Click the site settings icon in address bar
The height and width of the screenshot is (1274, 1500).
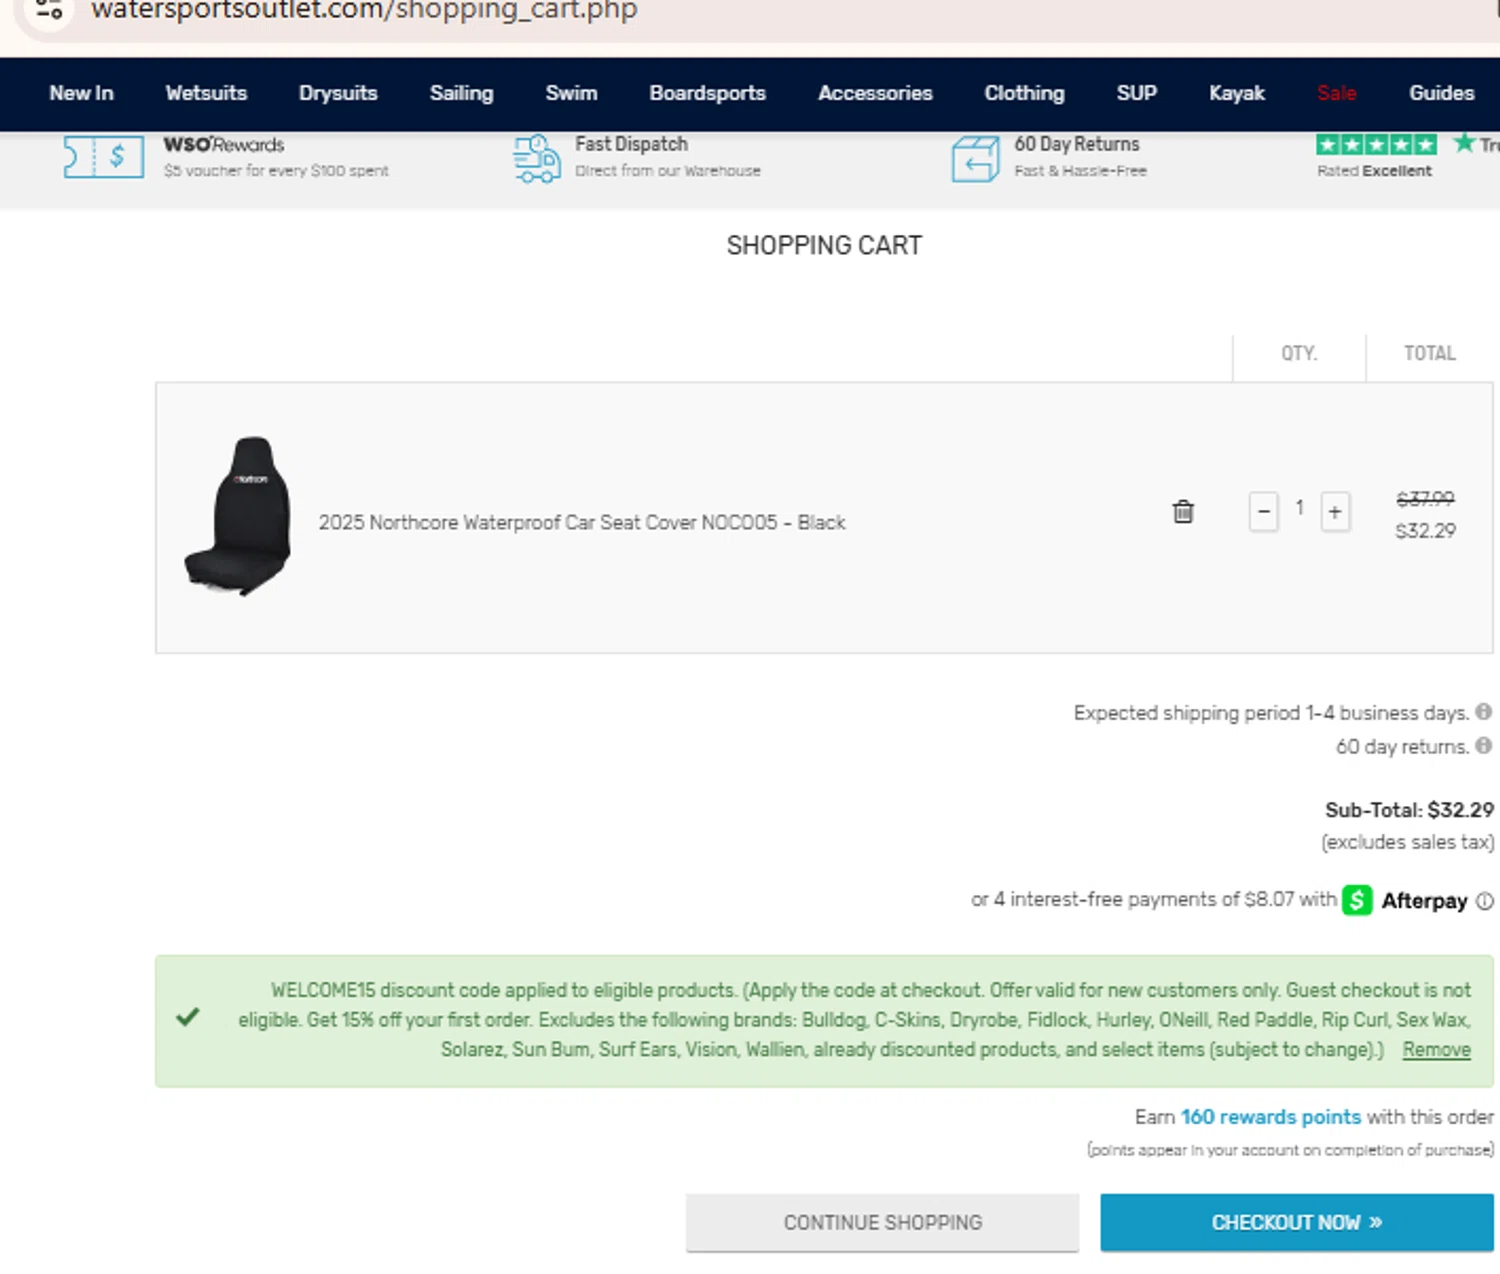point(49,10)
